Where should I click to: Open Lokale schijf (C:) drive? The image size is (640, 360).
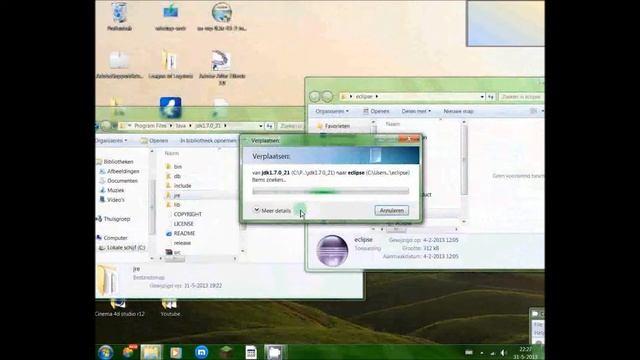pos(122,247)
